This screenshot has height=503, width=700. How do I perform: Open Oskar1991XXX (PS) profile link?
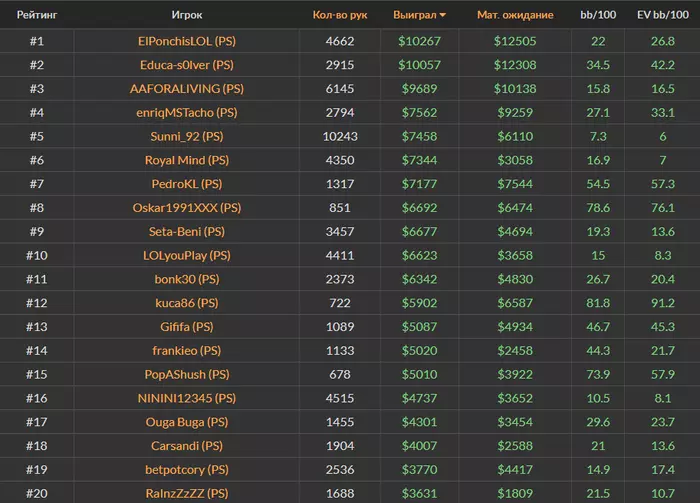(x=186, y=208)
